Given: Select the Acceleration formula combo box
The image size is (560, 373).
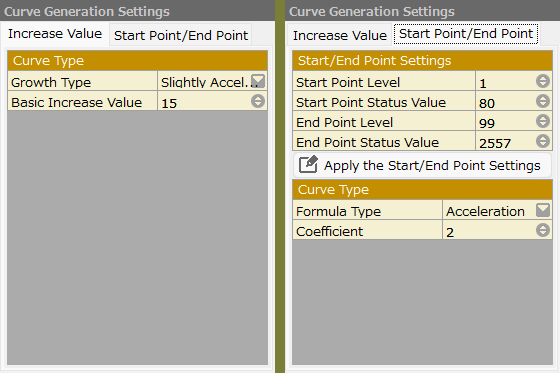Looking at the screenshot, I should coord(497,210).
